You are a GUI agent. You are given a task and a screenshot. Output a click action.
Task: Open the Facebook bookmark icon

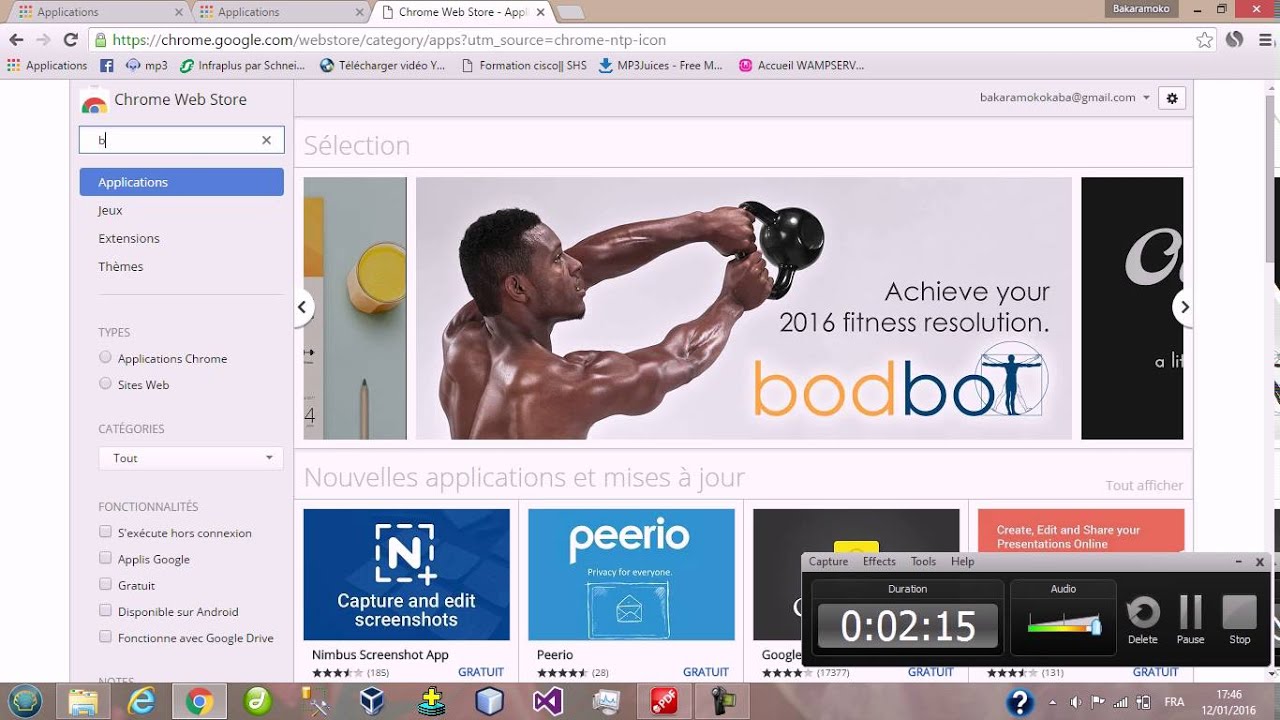tap(107, 66)
